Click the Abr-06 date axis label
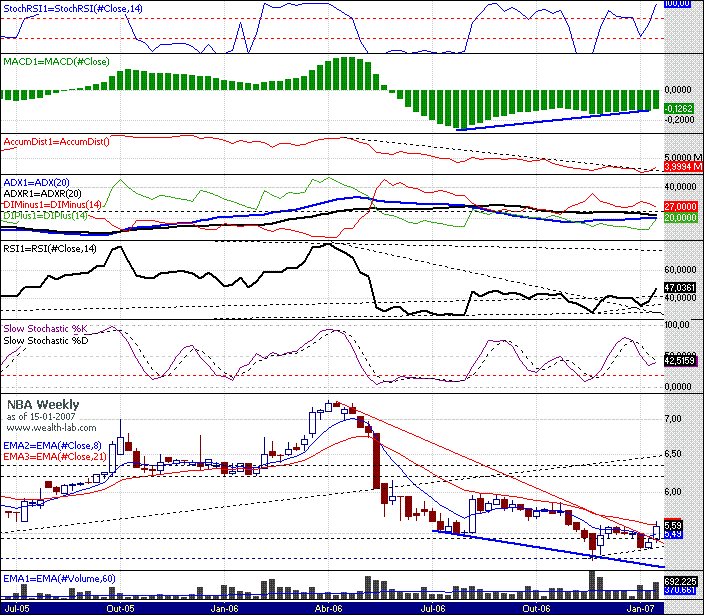The width and height of the screenshot is (704, 615). click(329, 609)
